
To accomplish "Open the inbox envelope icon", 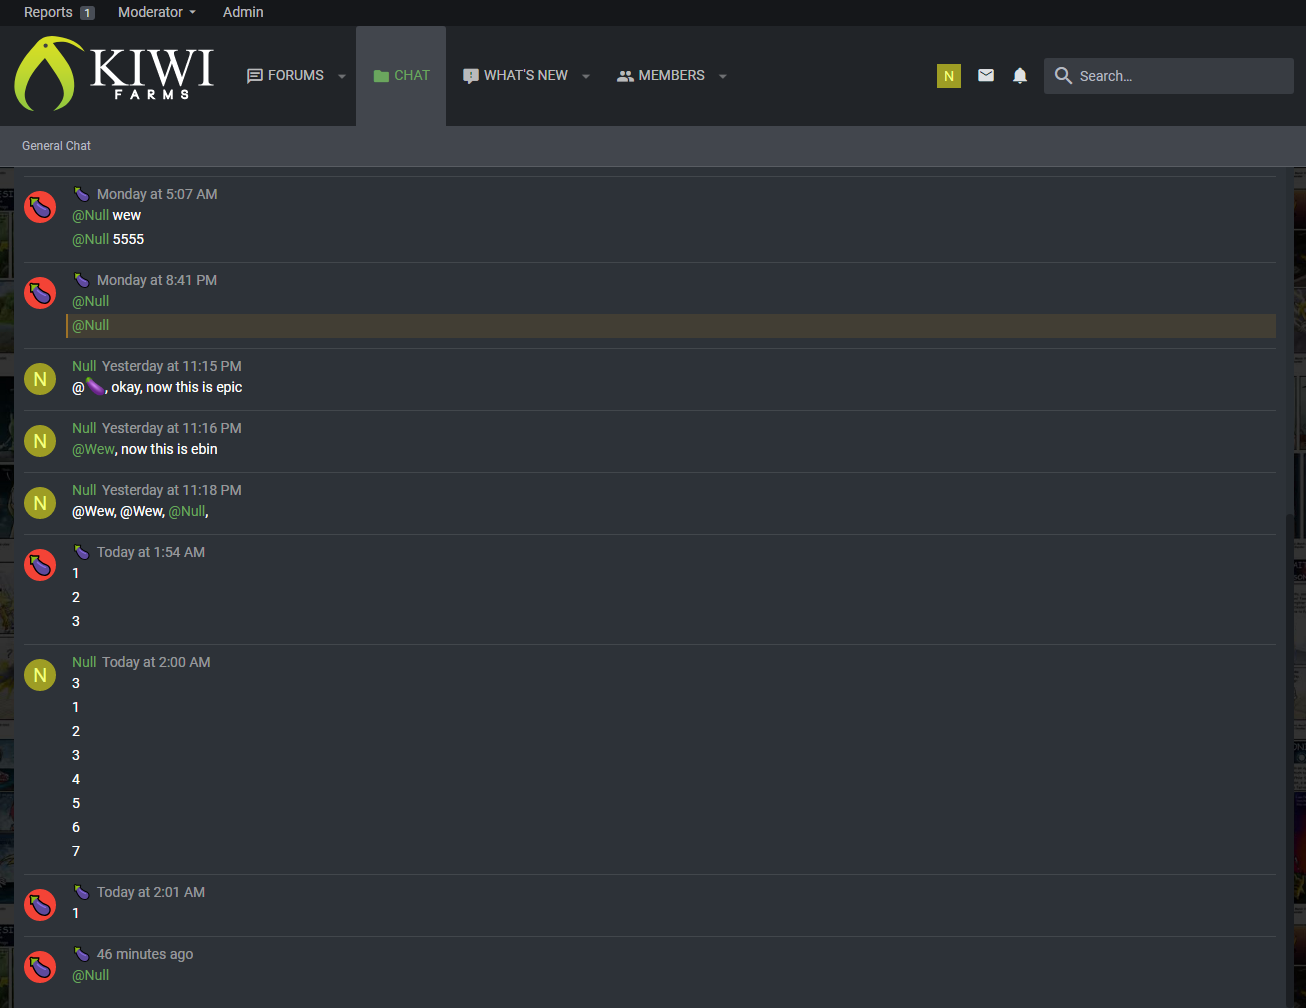I will tap(986, 75).
